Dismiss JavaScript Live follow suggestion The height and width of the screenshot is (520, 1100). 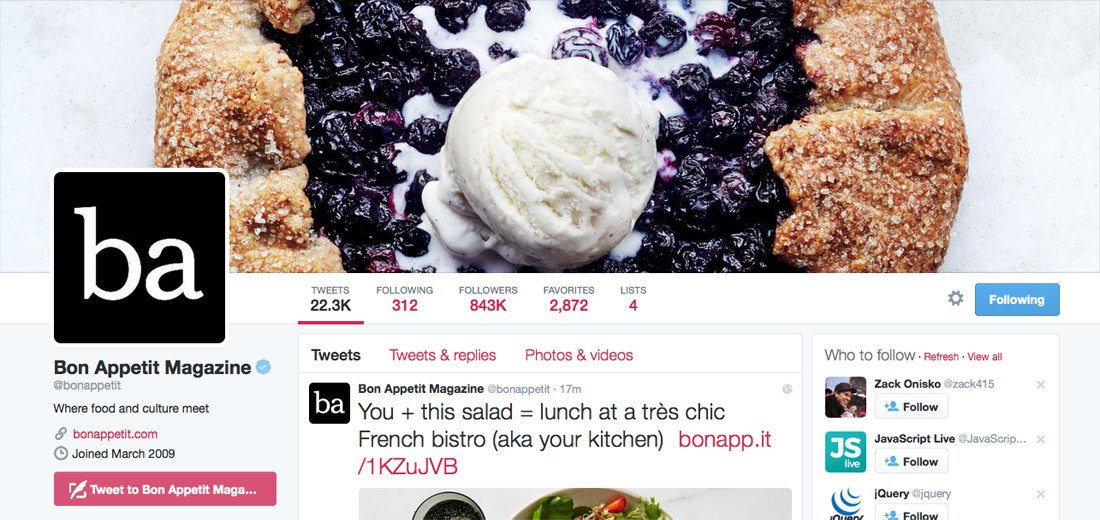point(1040,439)
